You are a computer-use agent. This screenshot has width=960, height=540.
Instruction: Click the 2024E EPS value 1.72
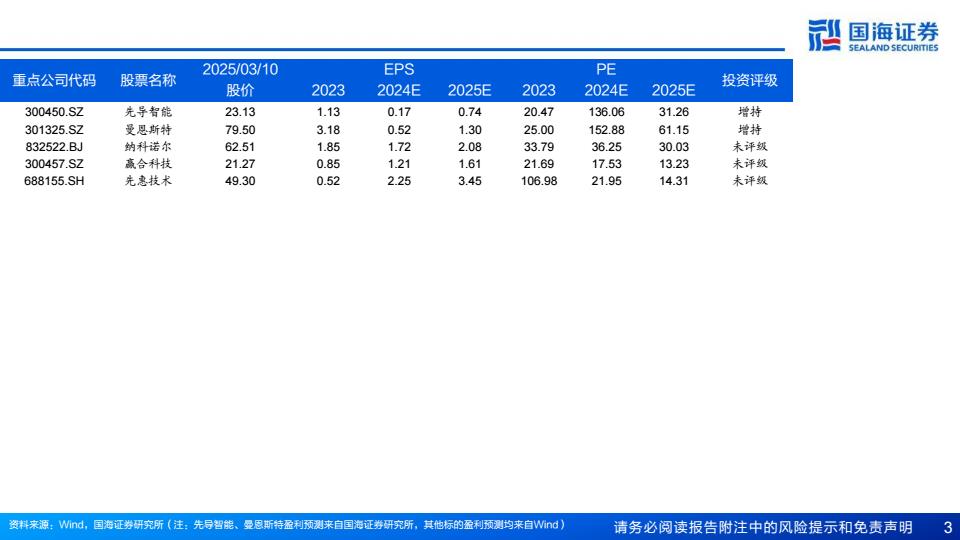(399, 147)
